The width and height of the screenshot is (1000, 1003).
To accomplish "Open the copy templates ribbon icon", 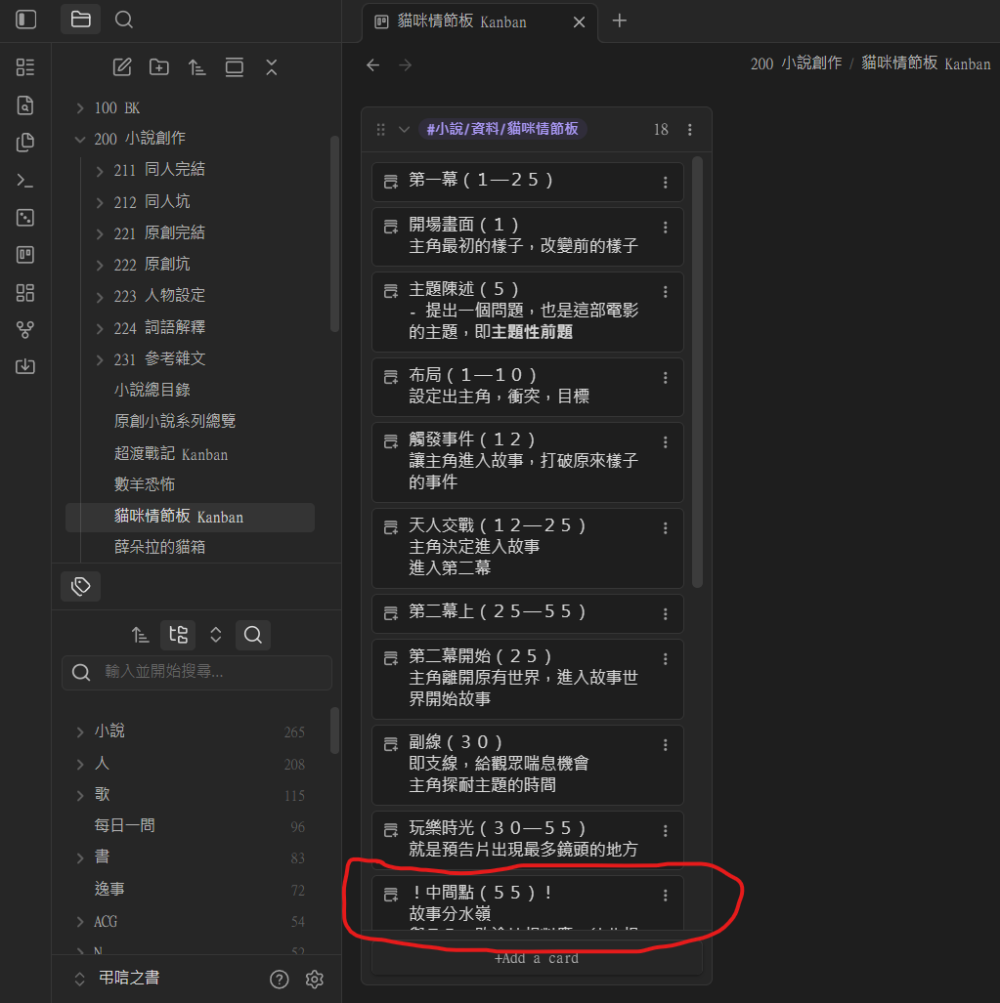I will pos(25,143).
